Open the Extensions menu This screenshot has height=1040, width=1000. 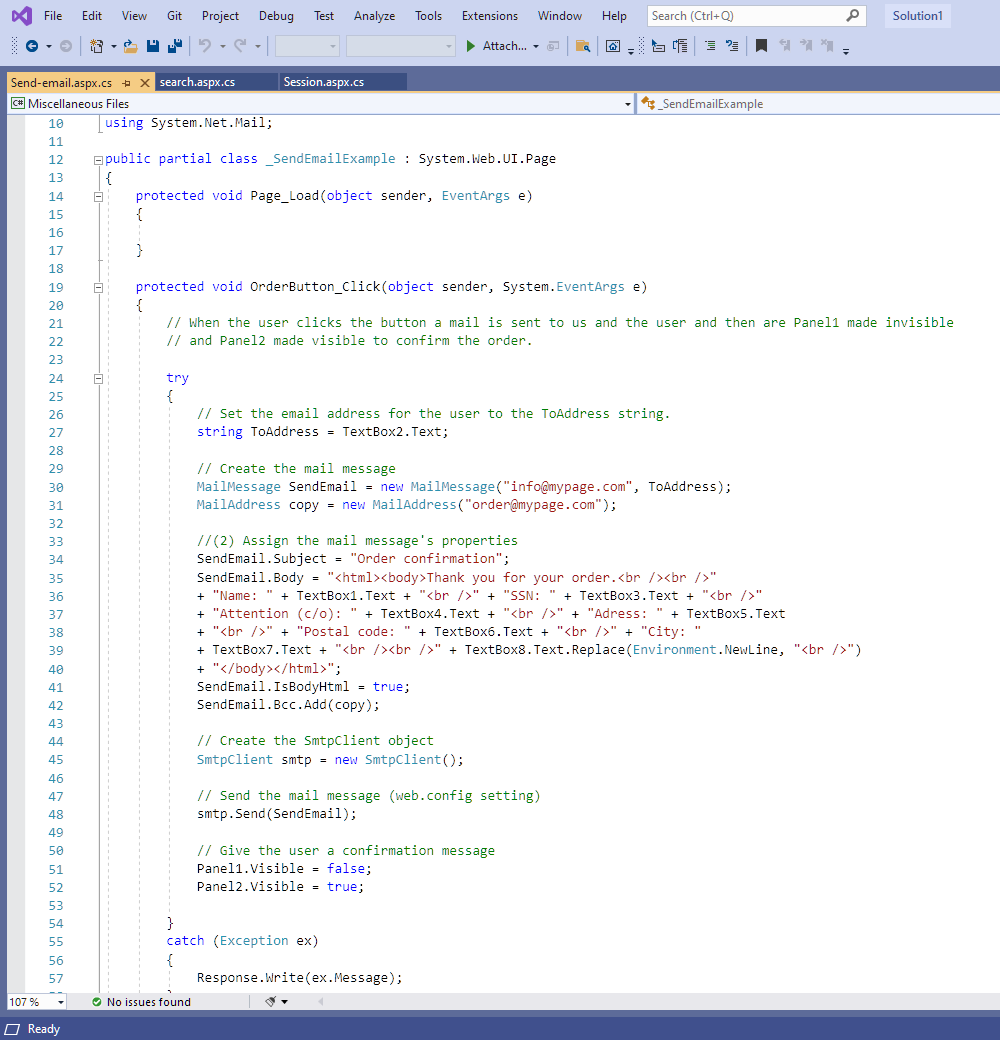click(x=490, y=15)
